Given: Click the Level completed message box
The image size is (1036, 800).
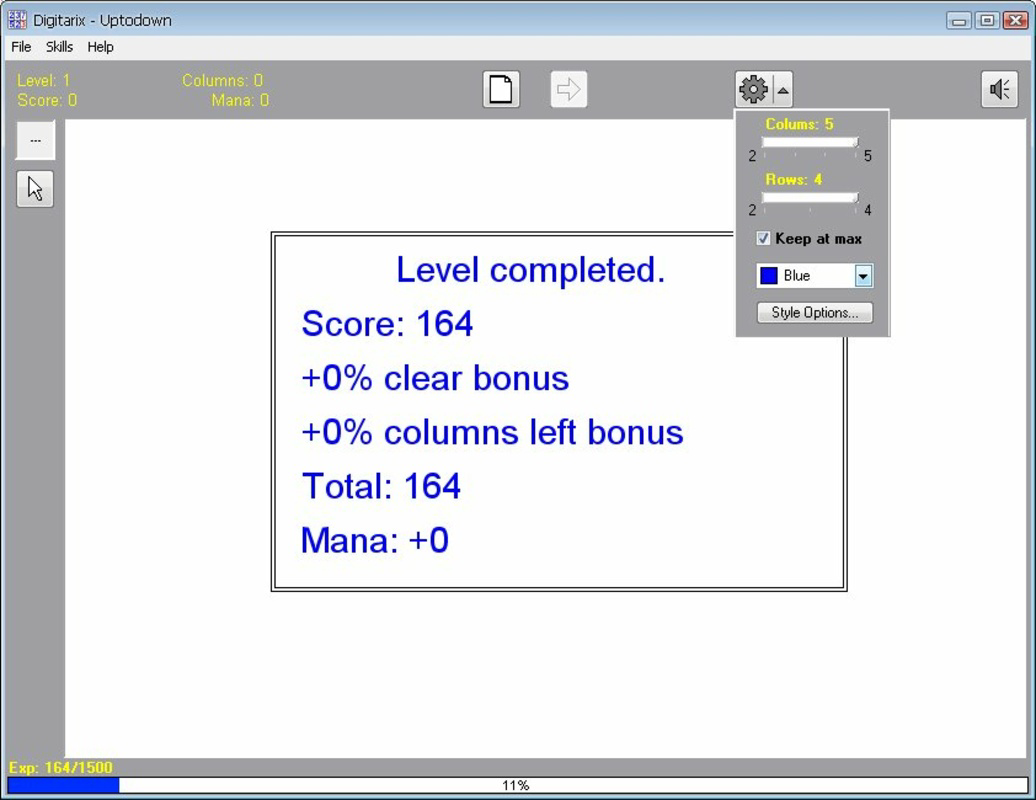Looking at the screenshot, I should 558,412.
